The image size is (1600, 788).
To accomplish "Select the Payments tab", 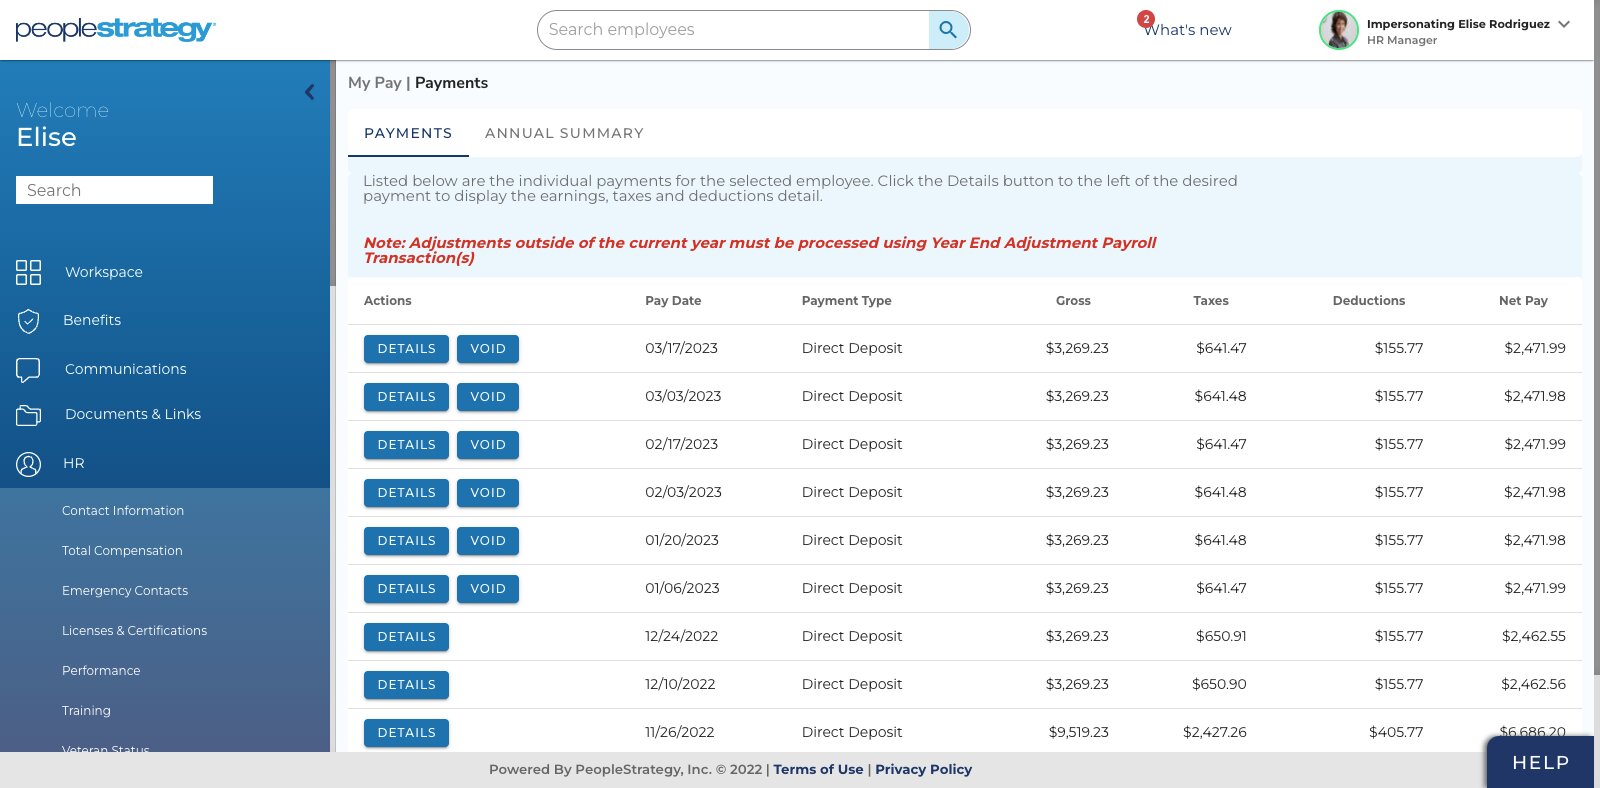I will click(408, 133).
